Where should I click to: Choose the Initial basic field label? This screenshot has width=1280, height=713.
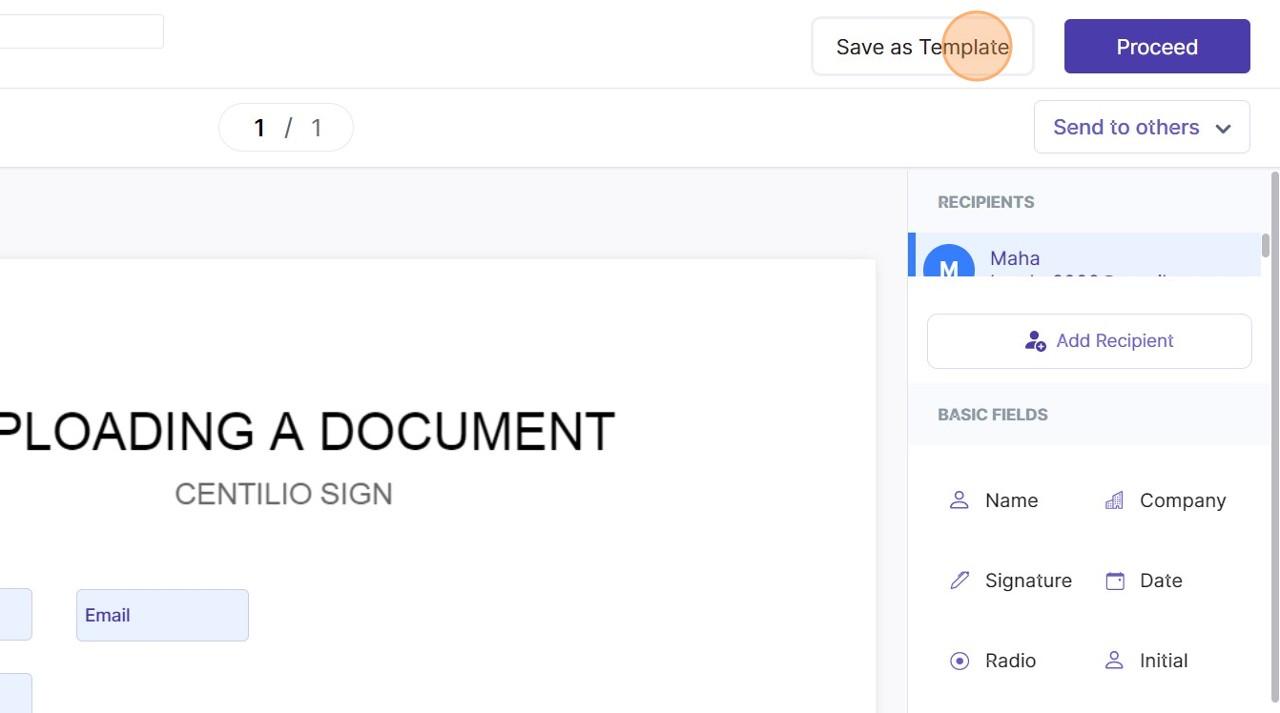(1164, 660)
